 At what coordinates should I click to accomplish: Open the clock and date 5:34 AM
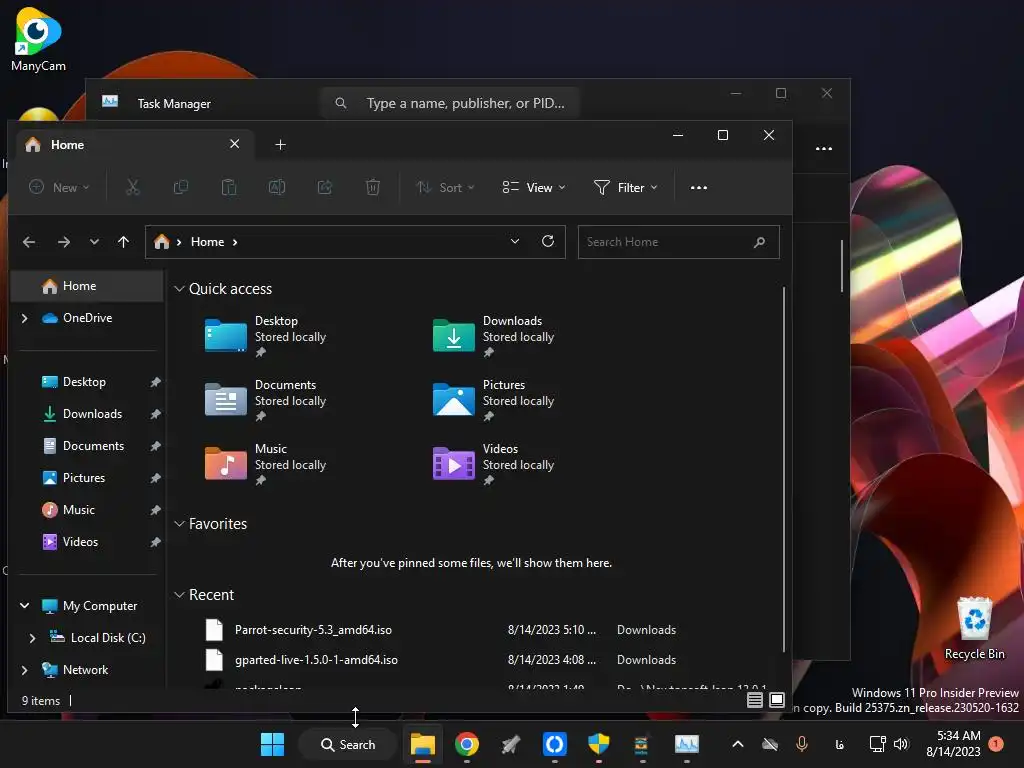pos(953,744)
